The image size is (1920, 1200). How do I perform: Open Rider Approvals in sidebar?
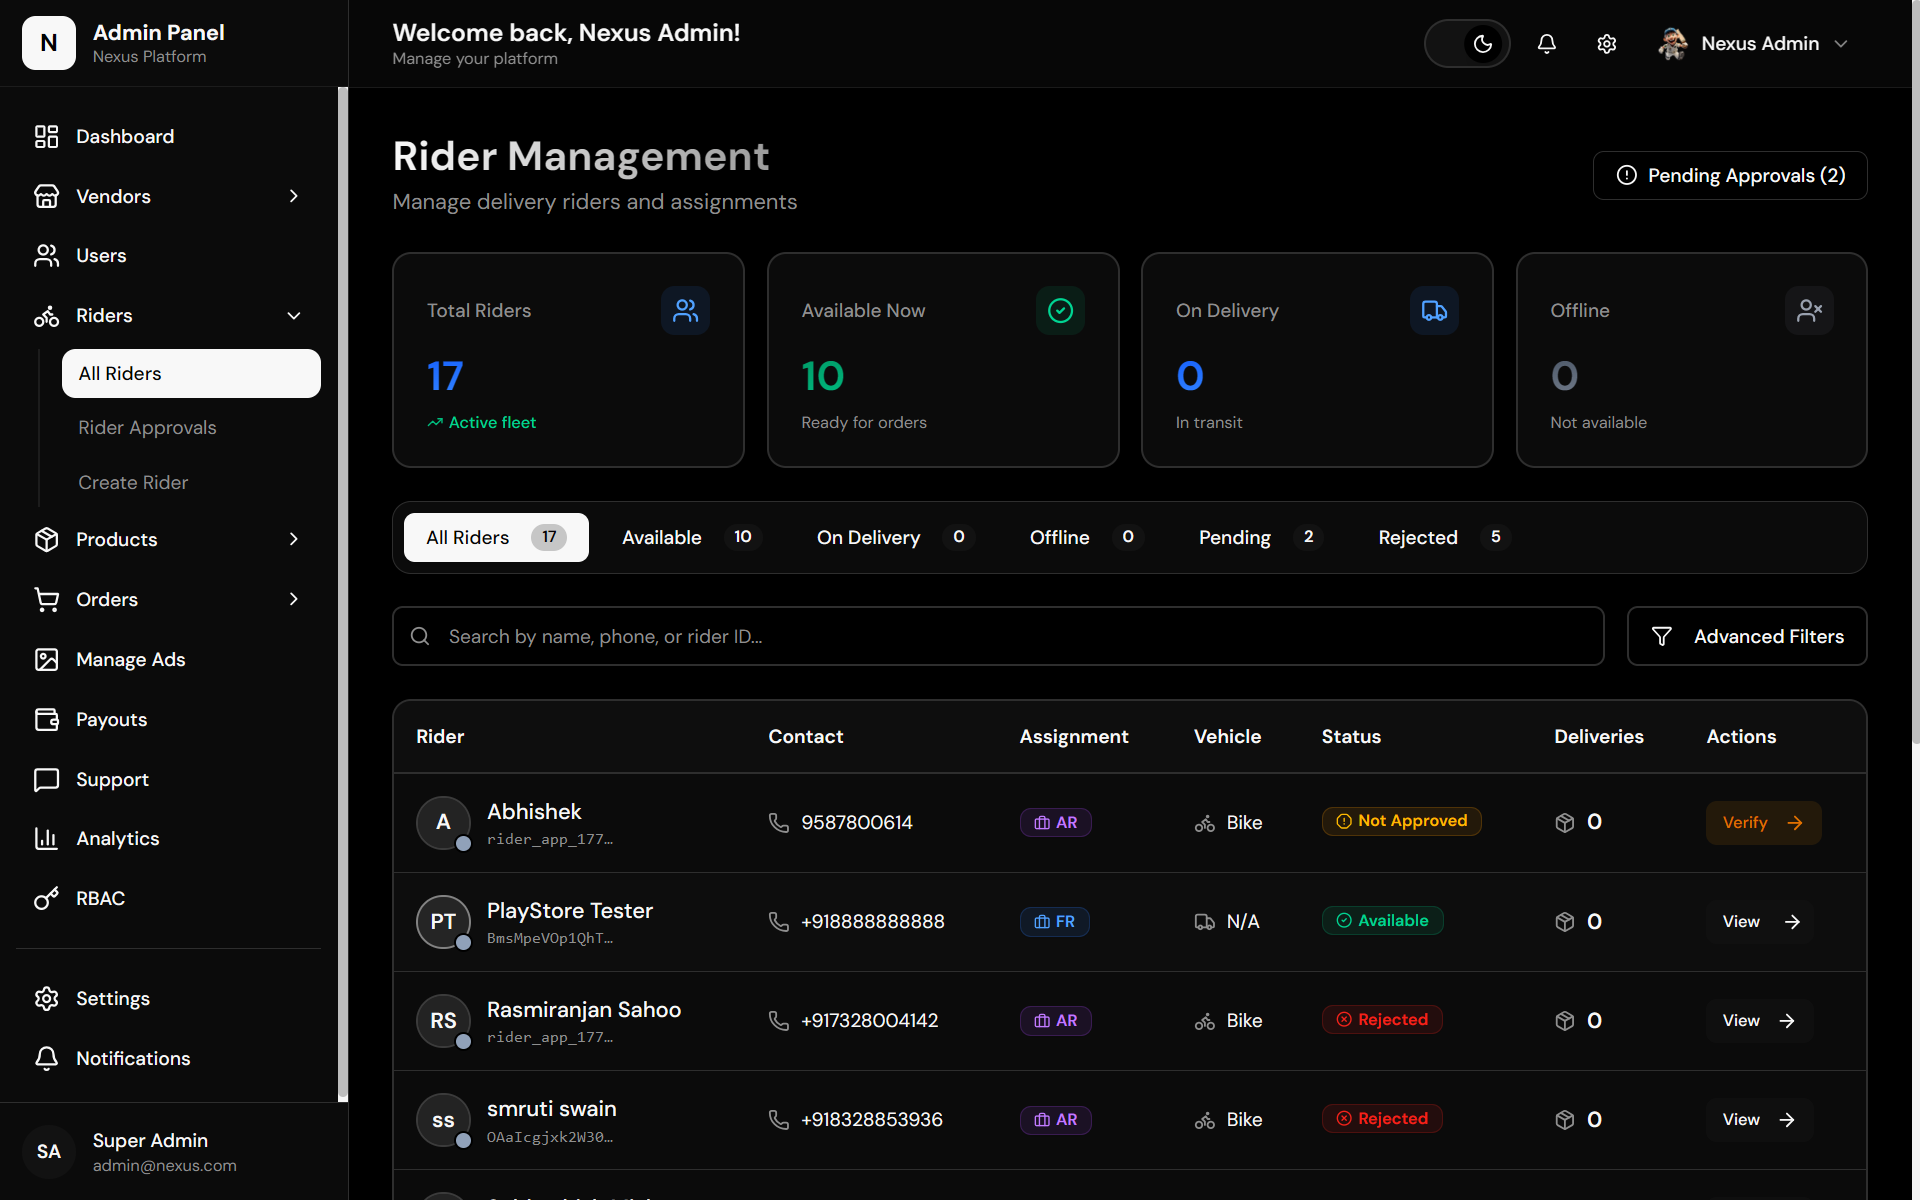(x=147, y=428)
